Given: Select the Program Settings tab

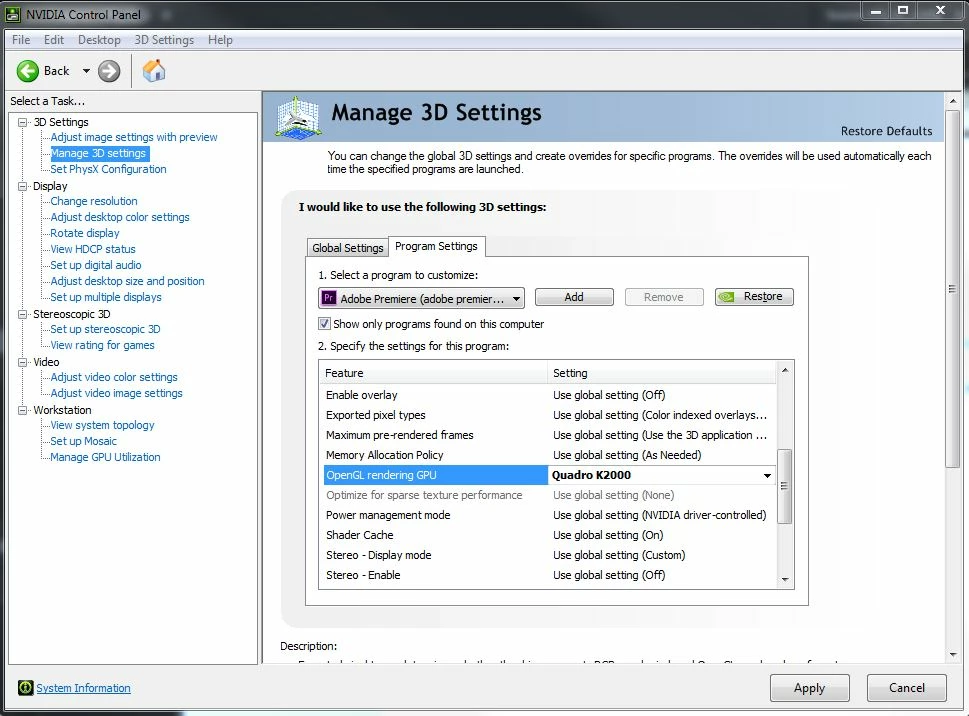Looking at the screenshot, I should coord(436,246).
